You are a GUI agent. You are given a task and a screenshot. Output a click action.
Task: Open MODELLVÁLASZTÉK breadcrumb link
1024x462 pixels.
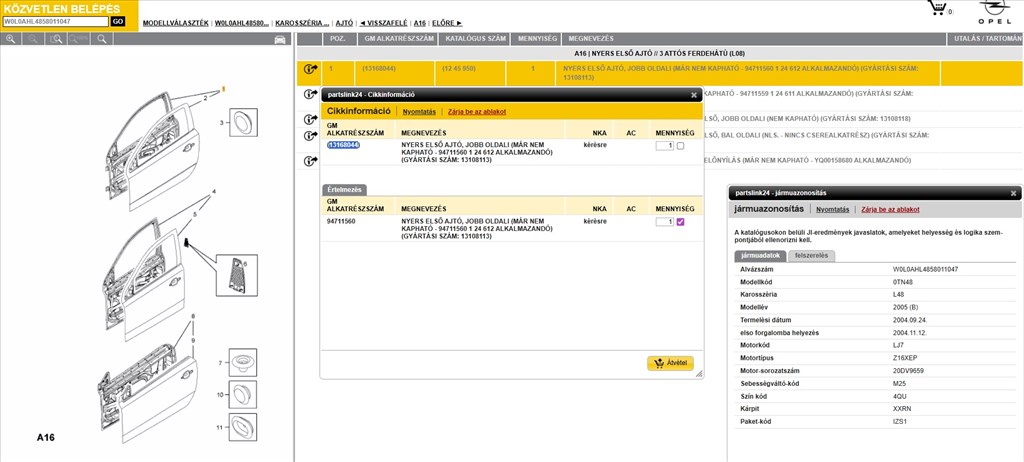[176, 23]
